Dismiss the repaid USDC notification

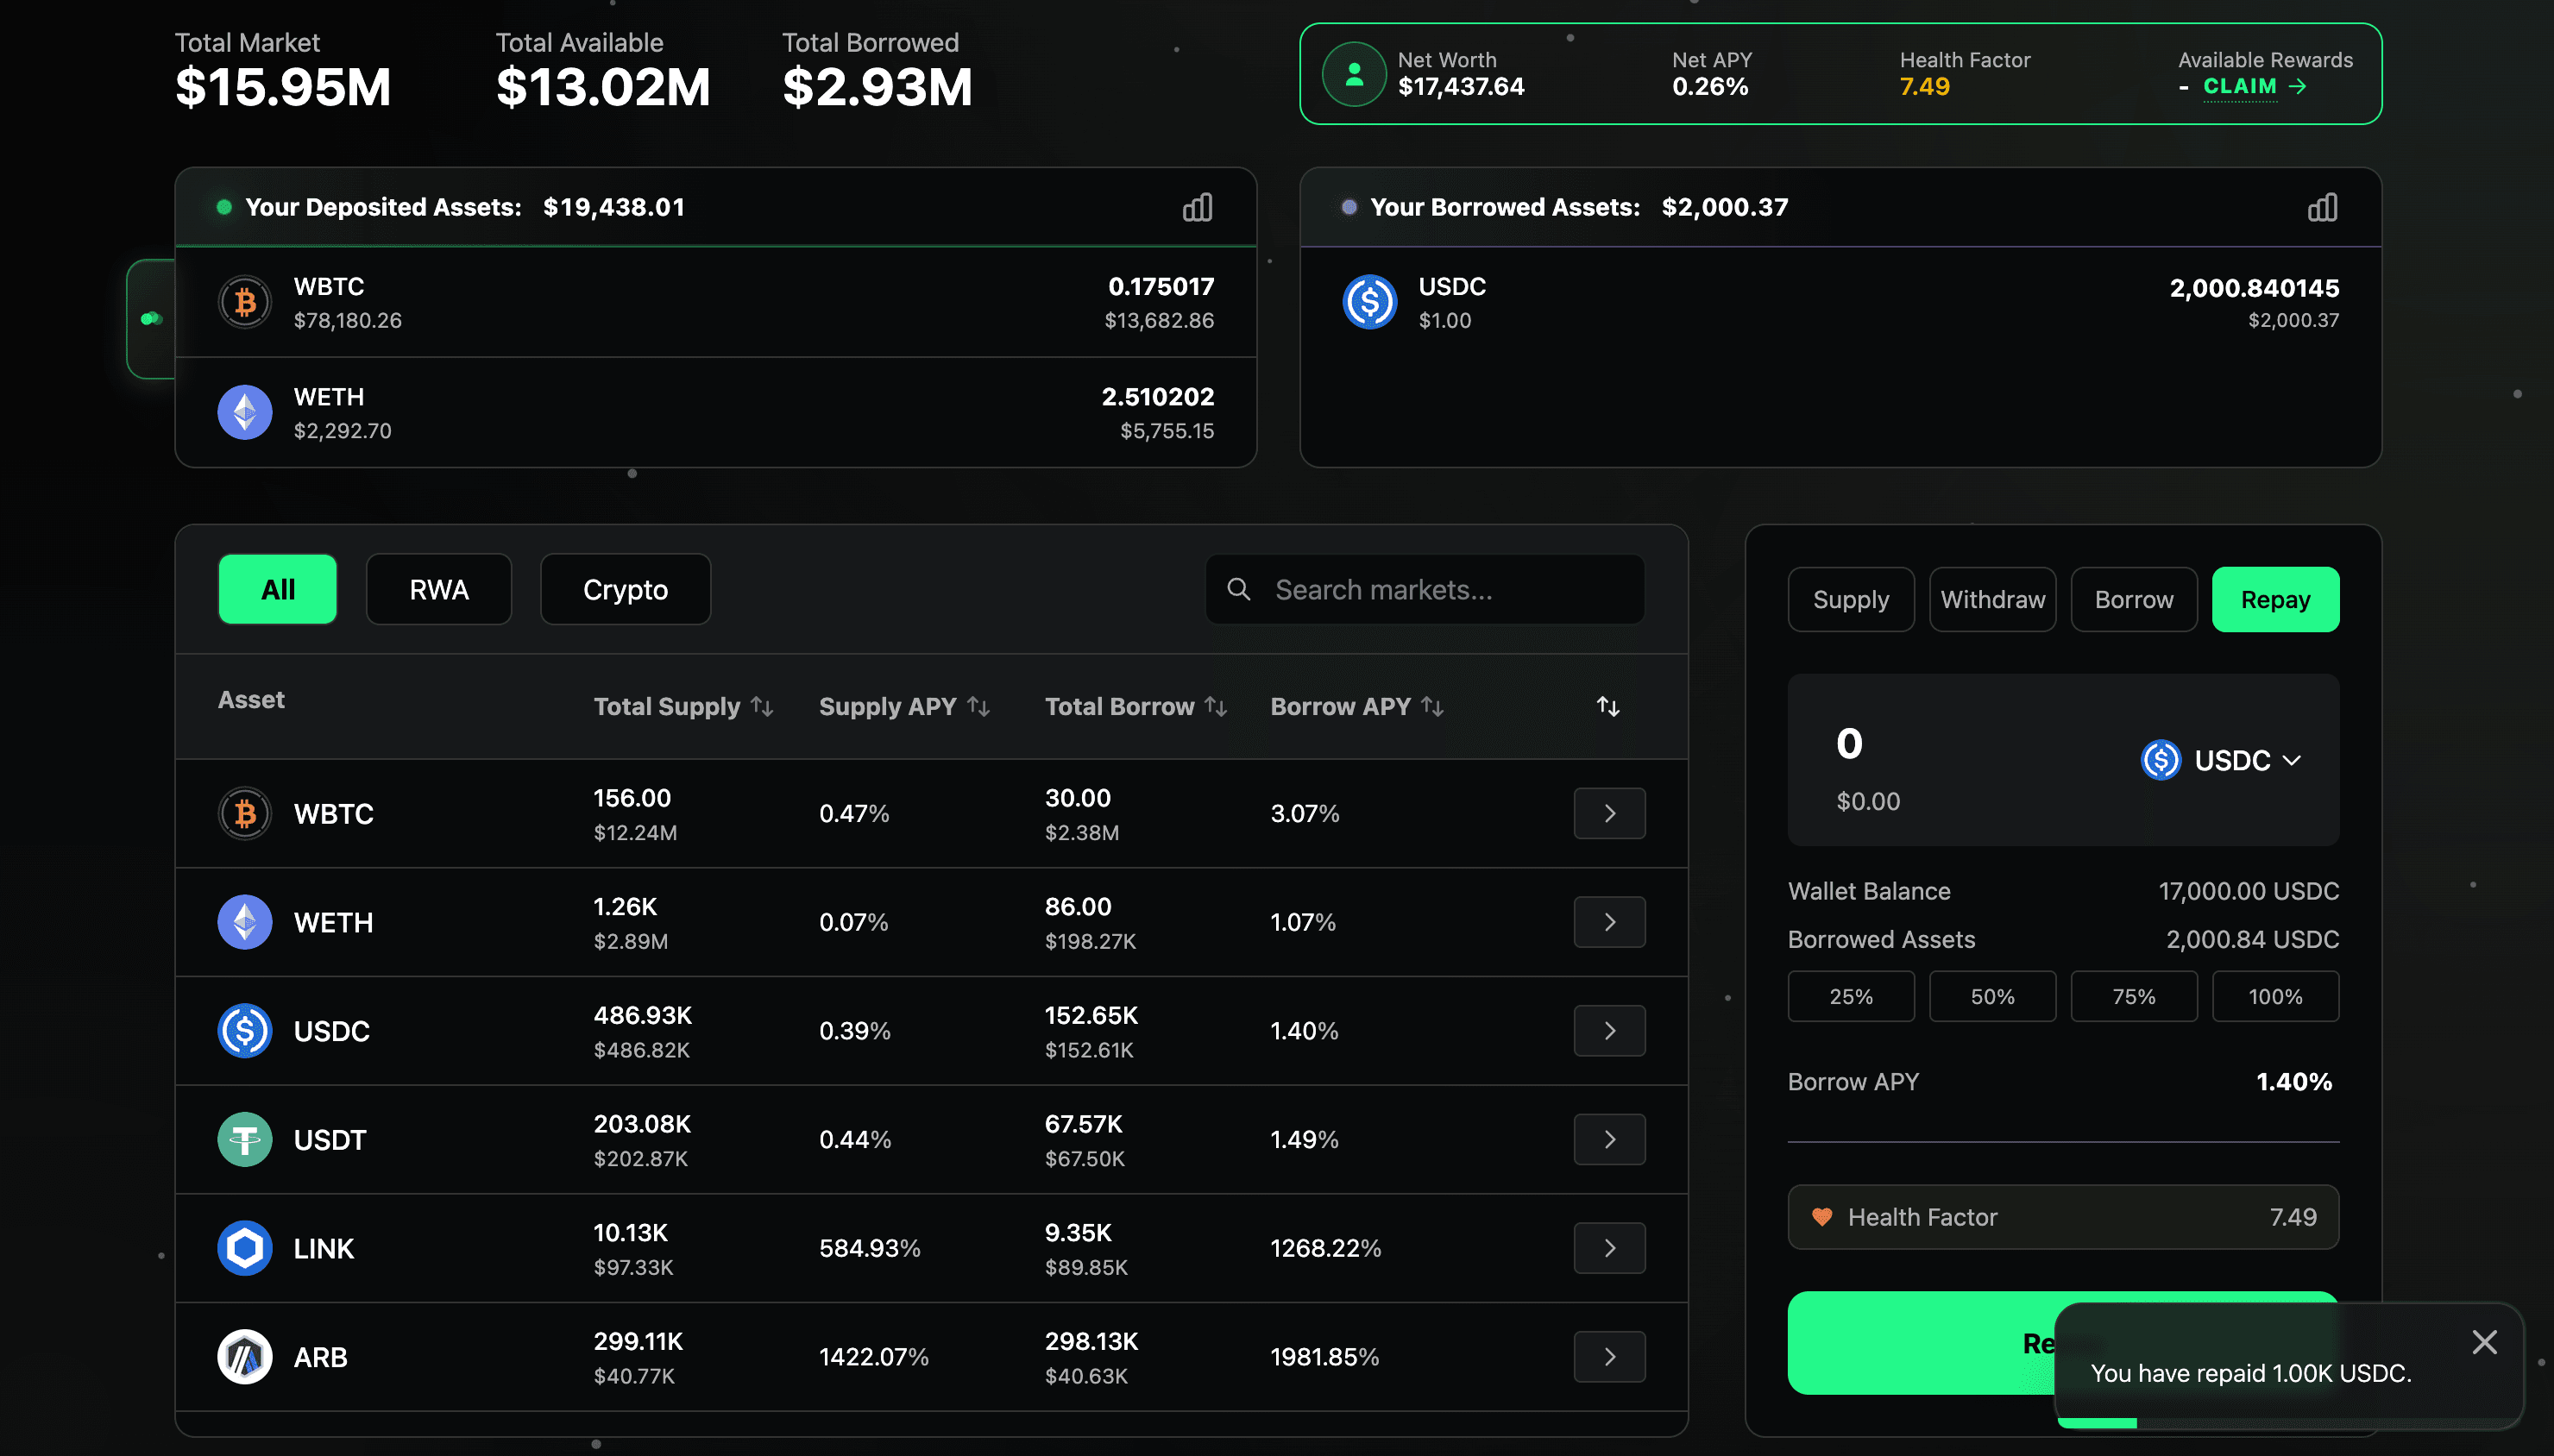tap(2484, 1341)
